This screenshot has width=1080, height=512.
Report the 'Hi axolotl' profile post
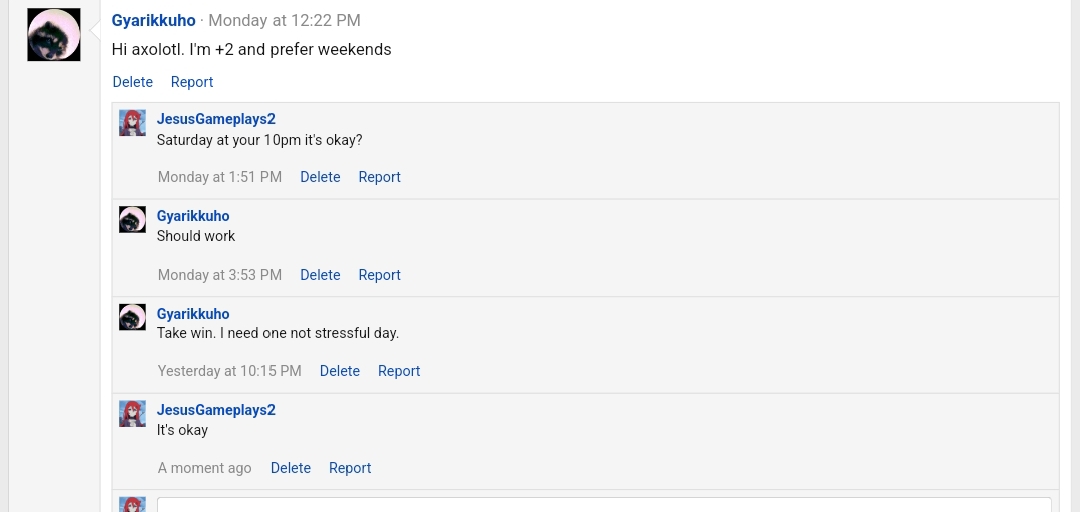pos(191,82)
